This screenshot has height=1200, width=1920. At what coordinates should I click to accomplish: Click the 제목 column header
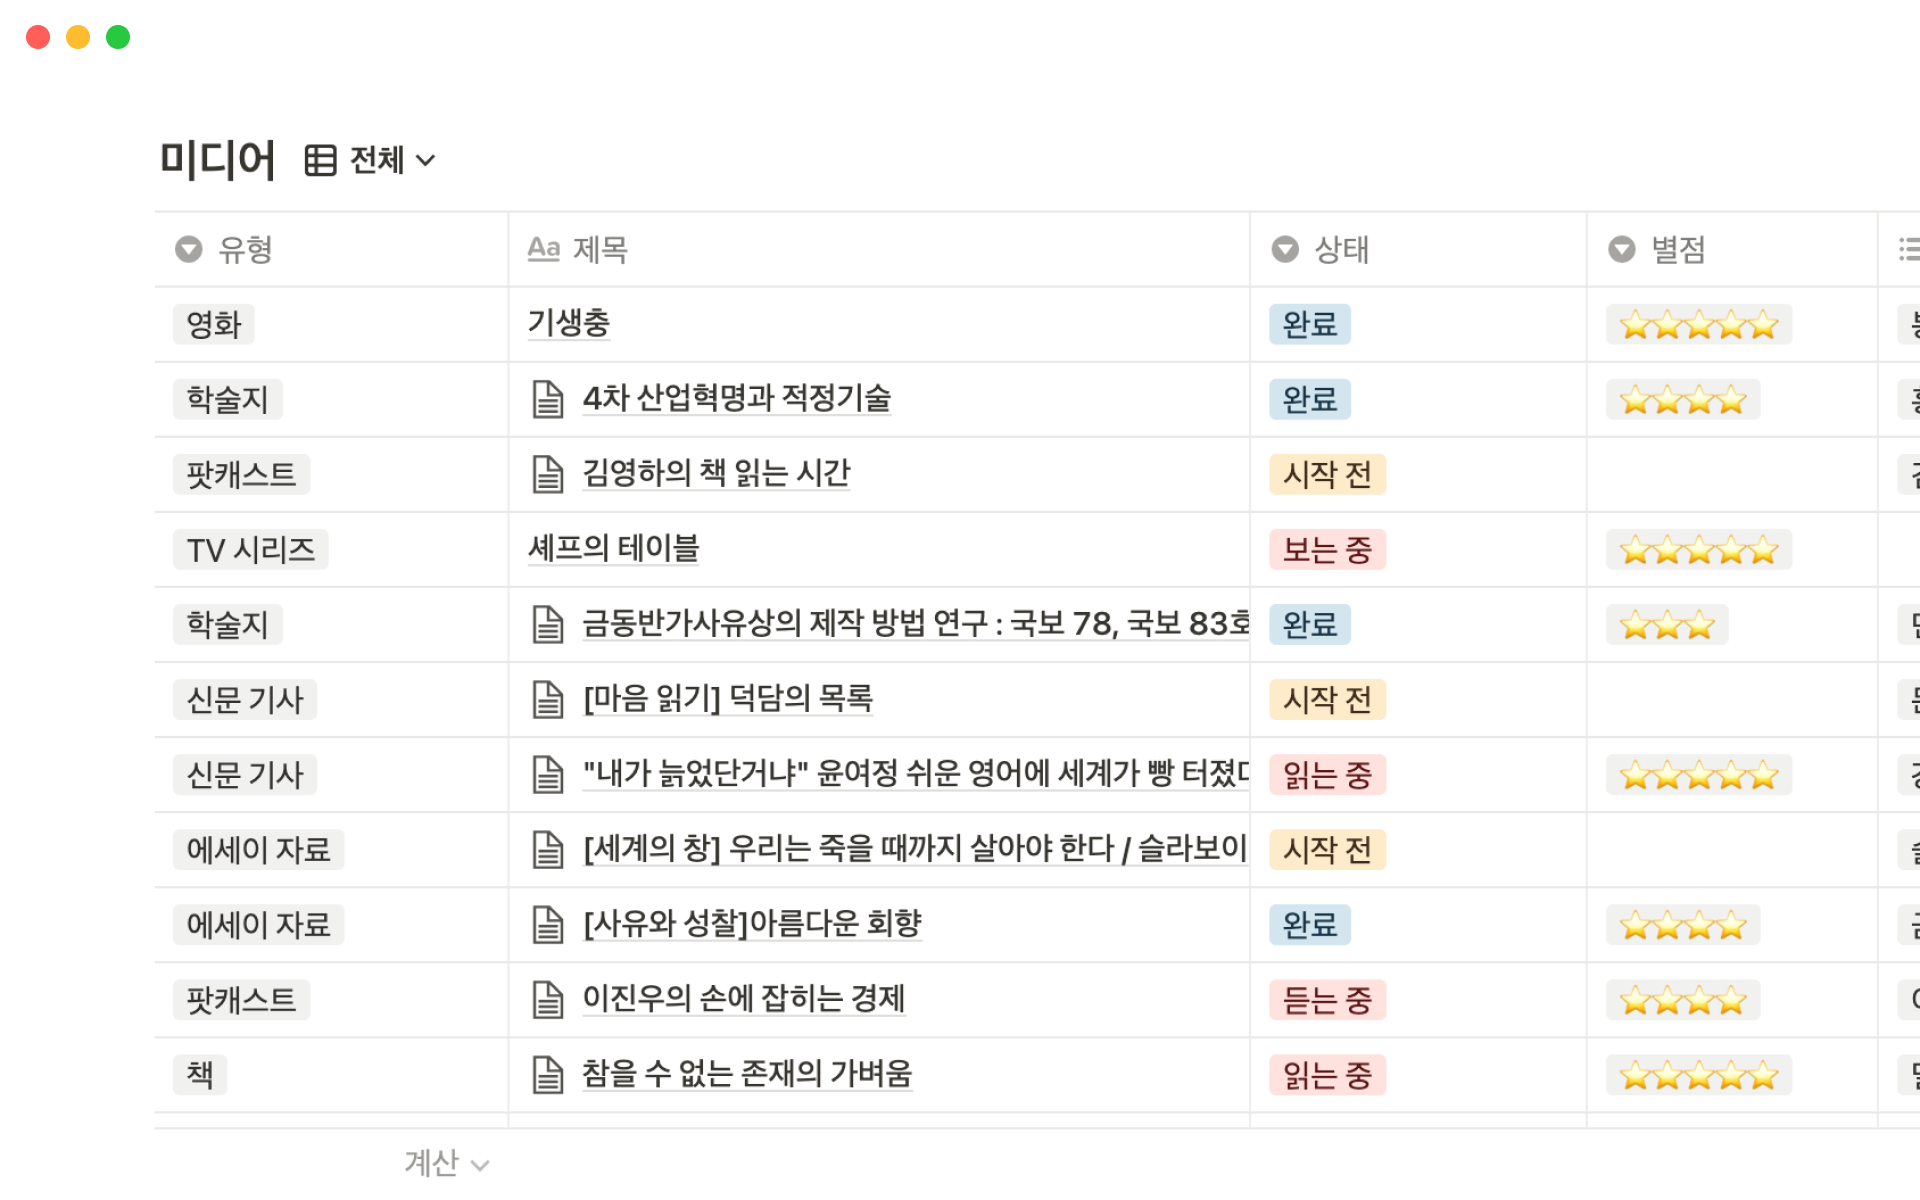(x=600, y=249)
